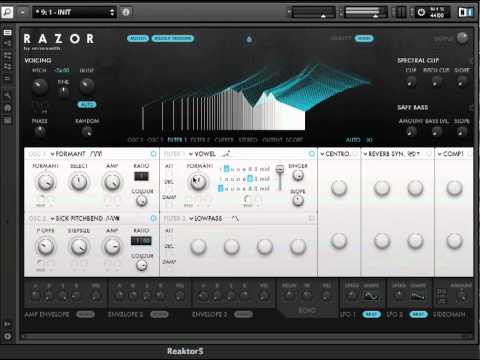Open the Compressor effect type dropdown
480x360 pixels.
pos(451,154)
